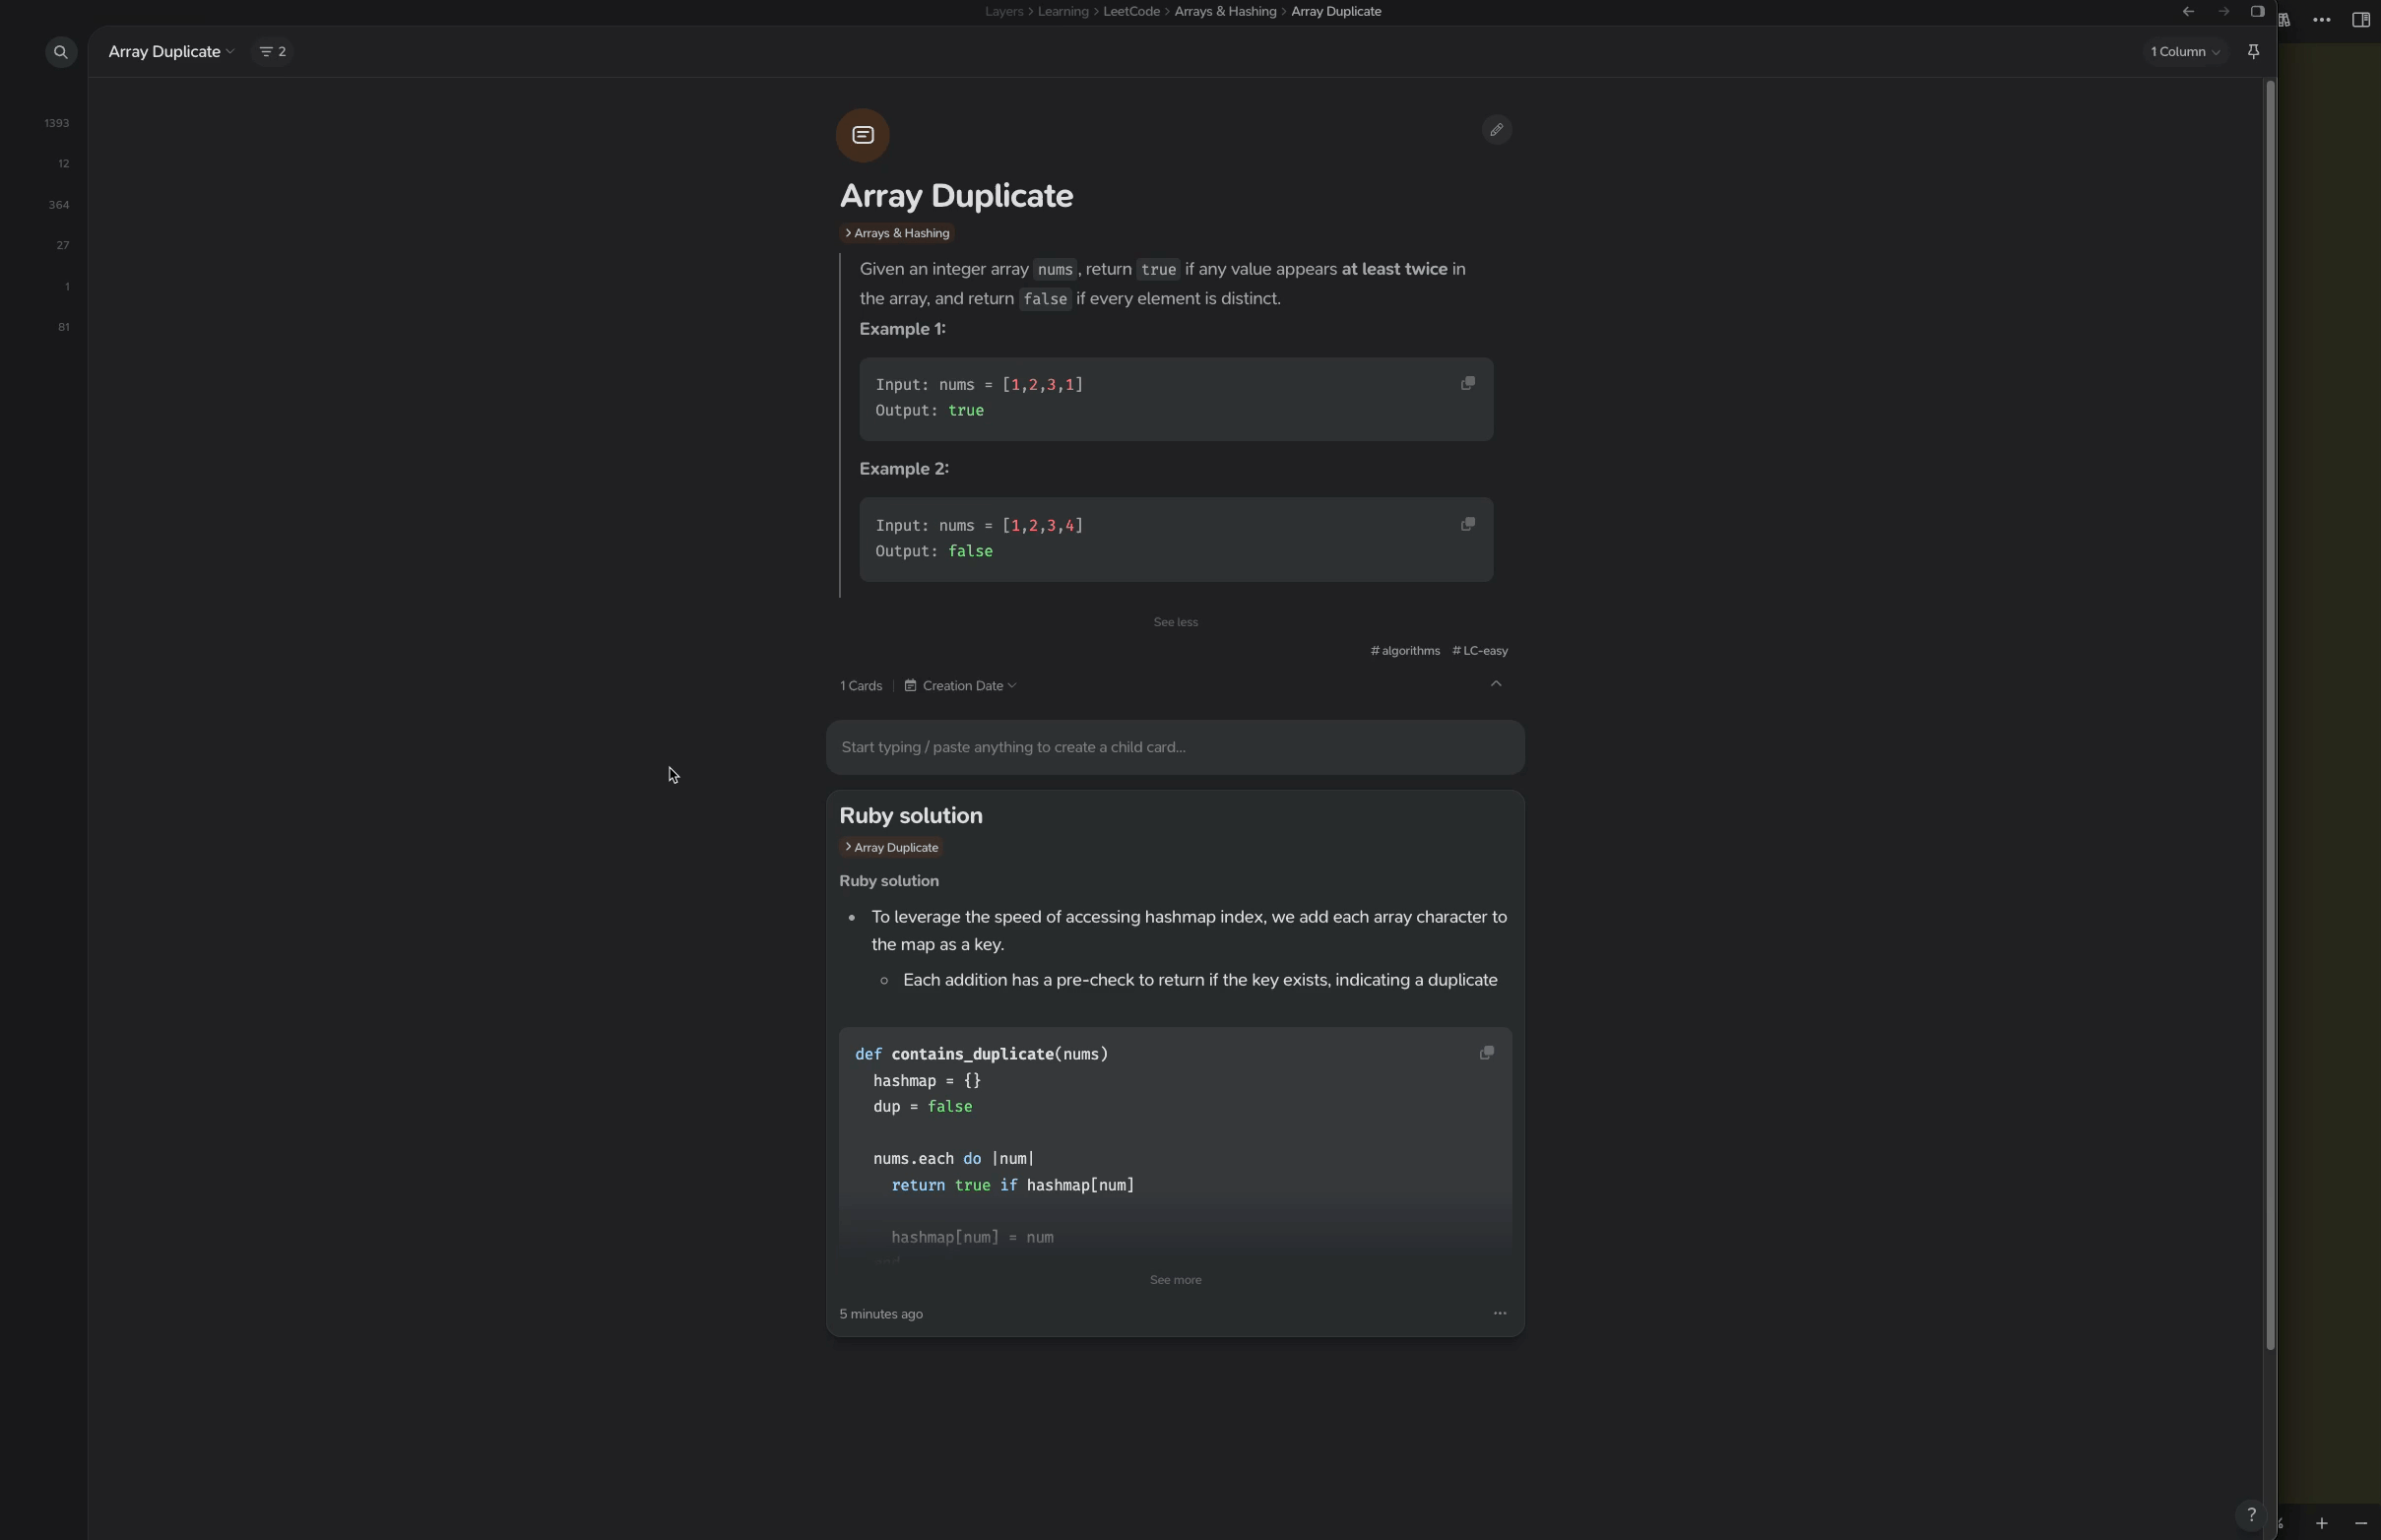
Task: Open the help question mark button
Action: click(x=2251, y=1515)
